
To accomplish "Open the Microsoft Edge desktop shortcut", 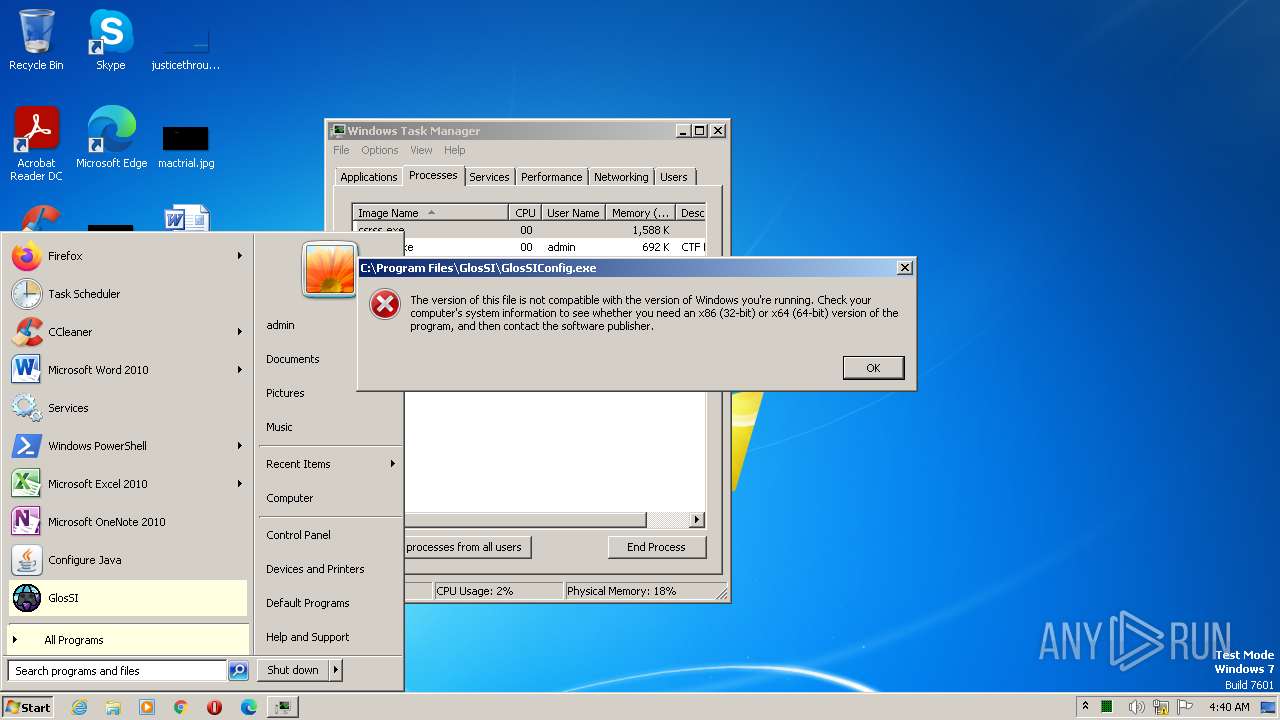I will click(x=111, y=137).
